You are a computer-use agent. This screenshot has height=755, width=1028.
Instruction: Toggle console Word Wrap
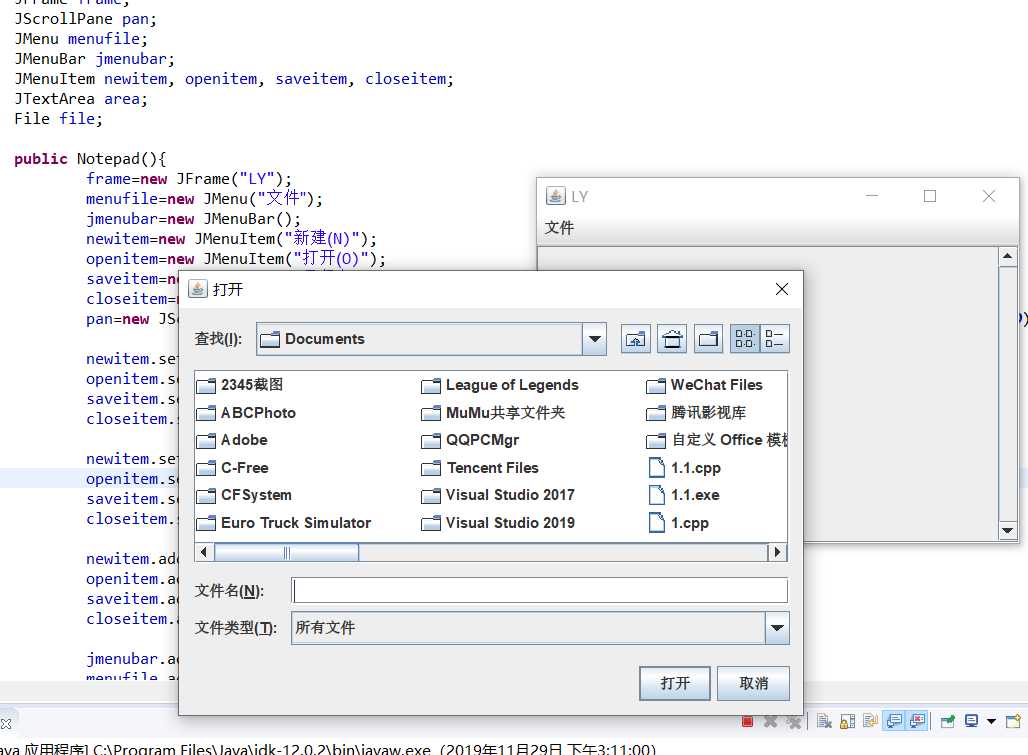[871, 722]
